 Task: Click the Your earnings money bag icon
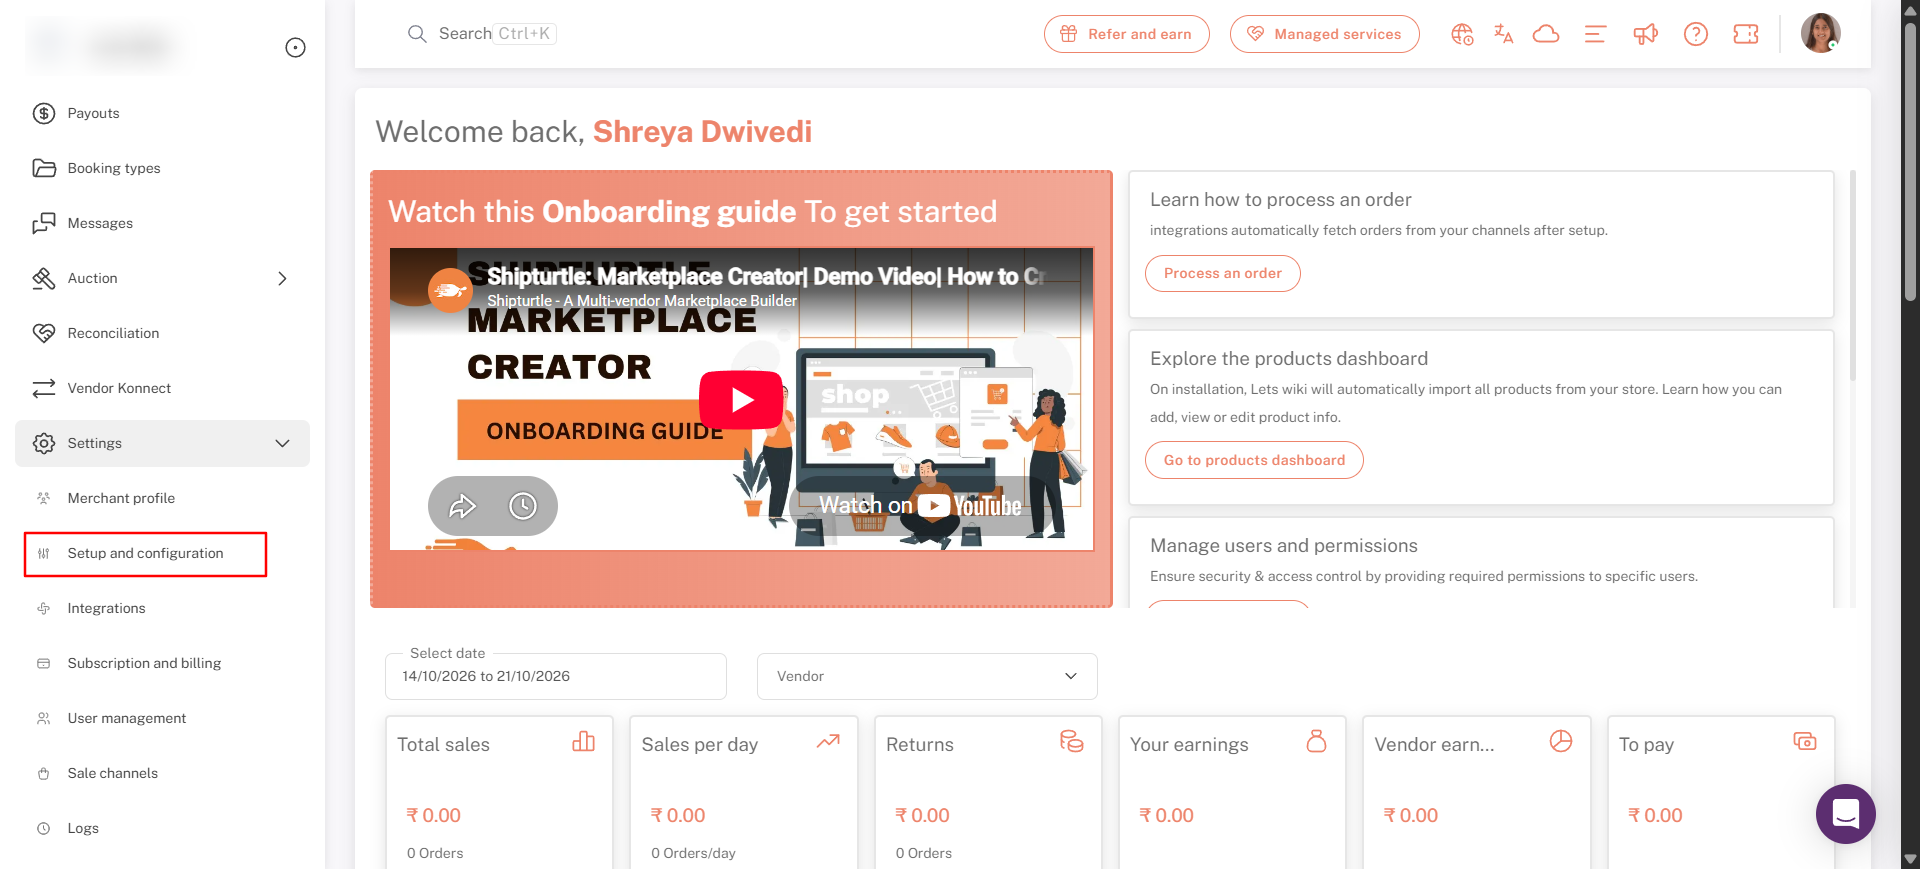[1316, 741]
